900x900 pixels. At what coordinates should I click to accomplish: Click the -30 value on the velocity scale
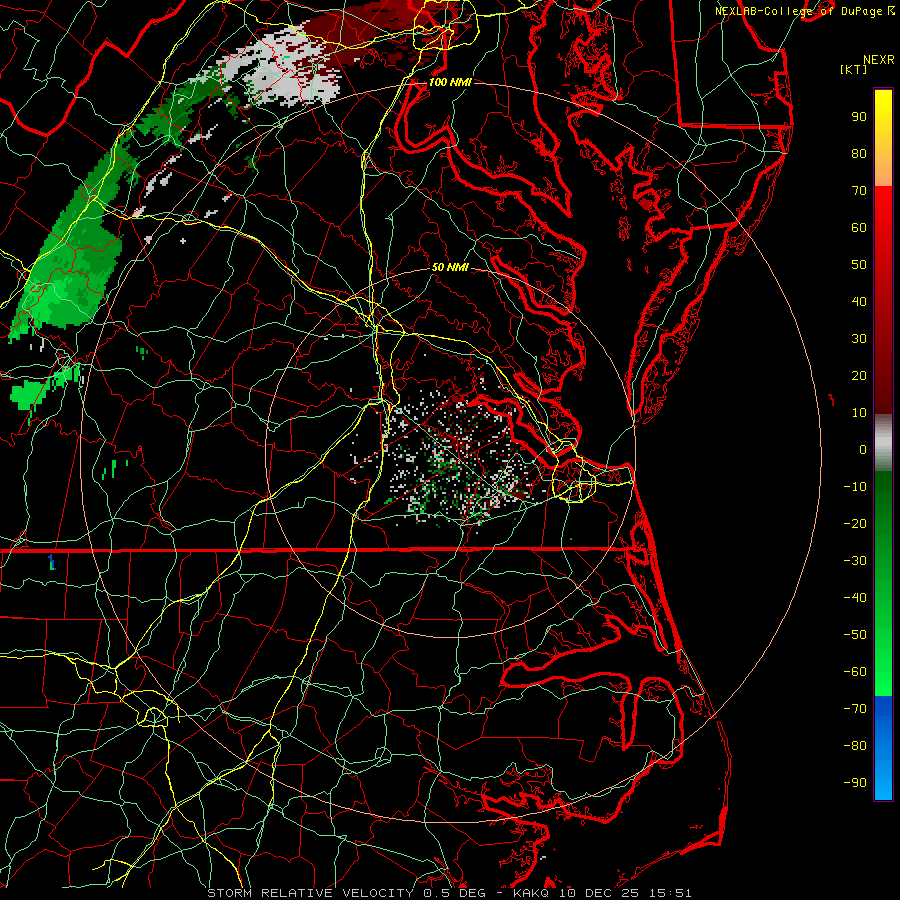coord(855,561)
